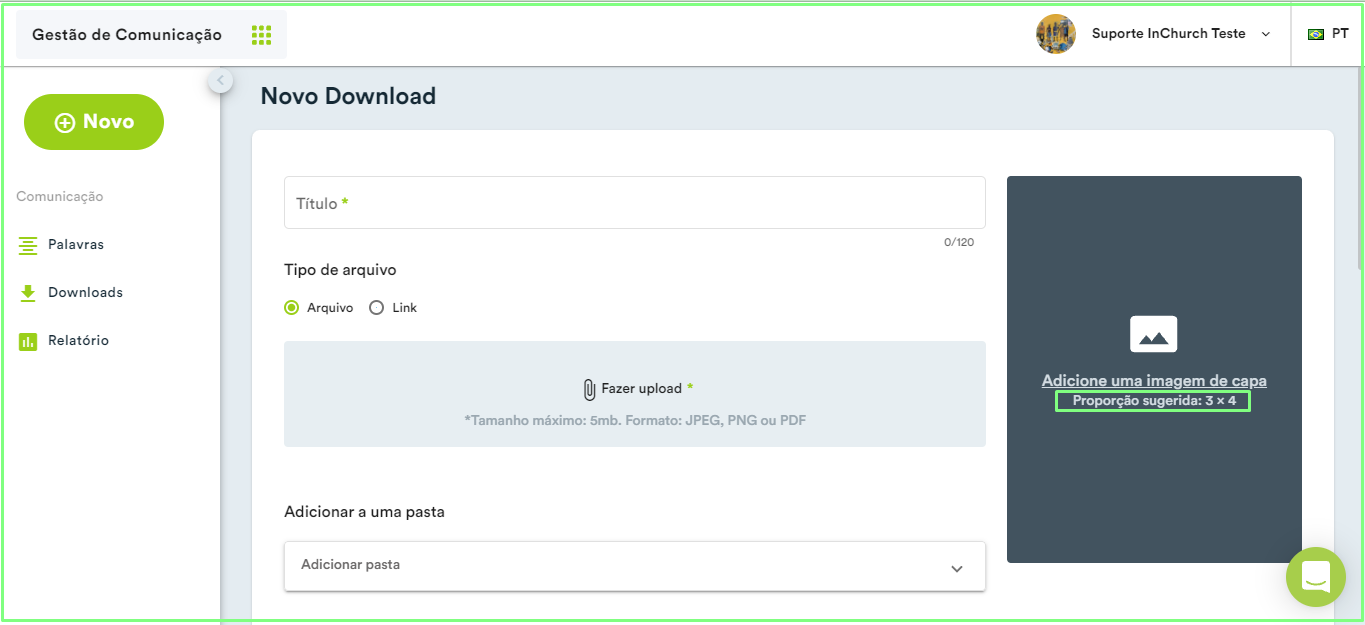Expand the Adicionar pasta dropdown
The width and height of the screenshot is (1365, 625).
(x=635, y=566)
